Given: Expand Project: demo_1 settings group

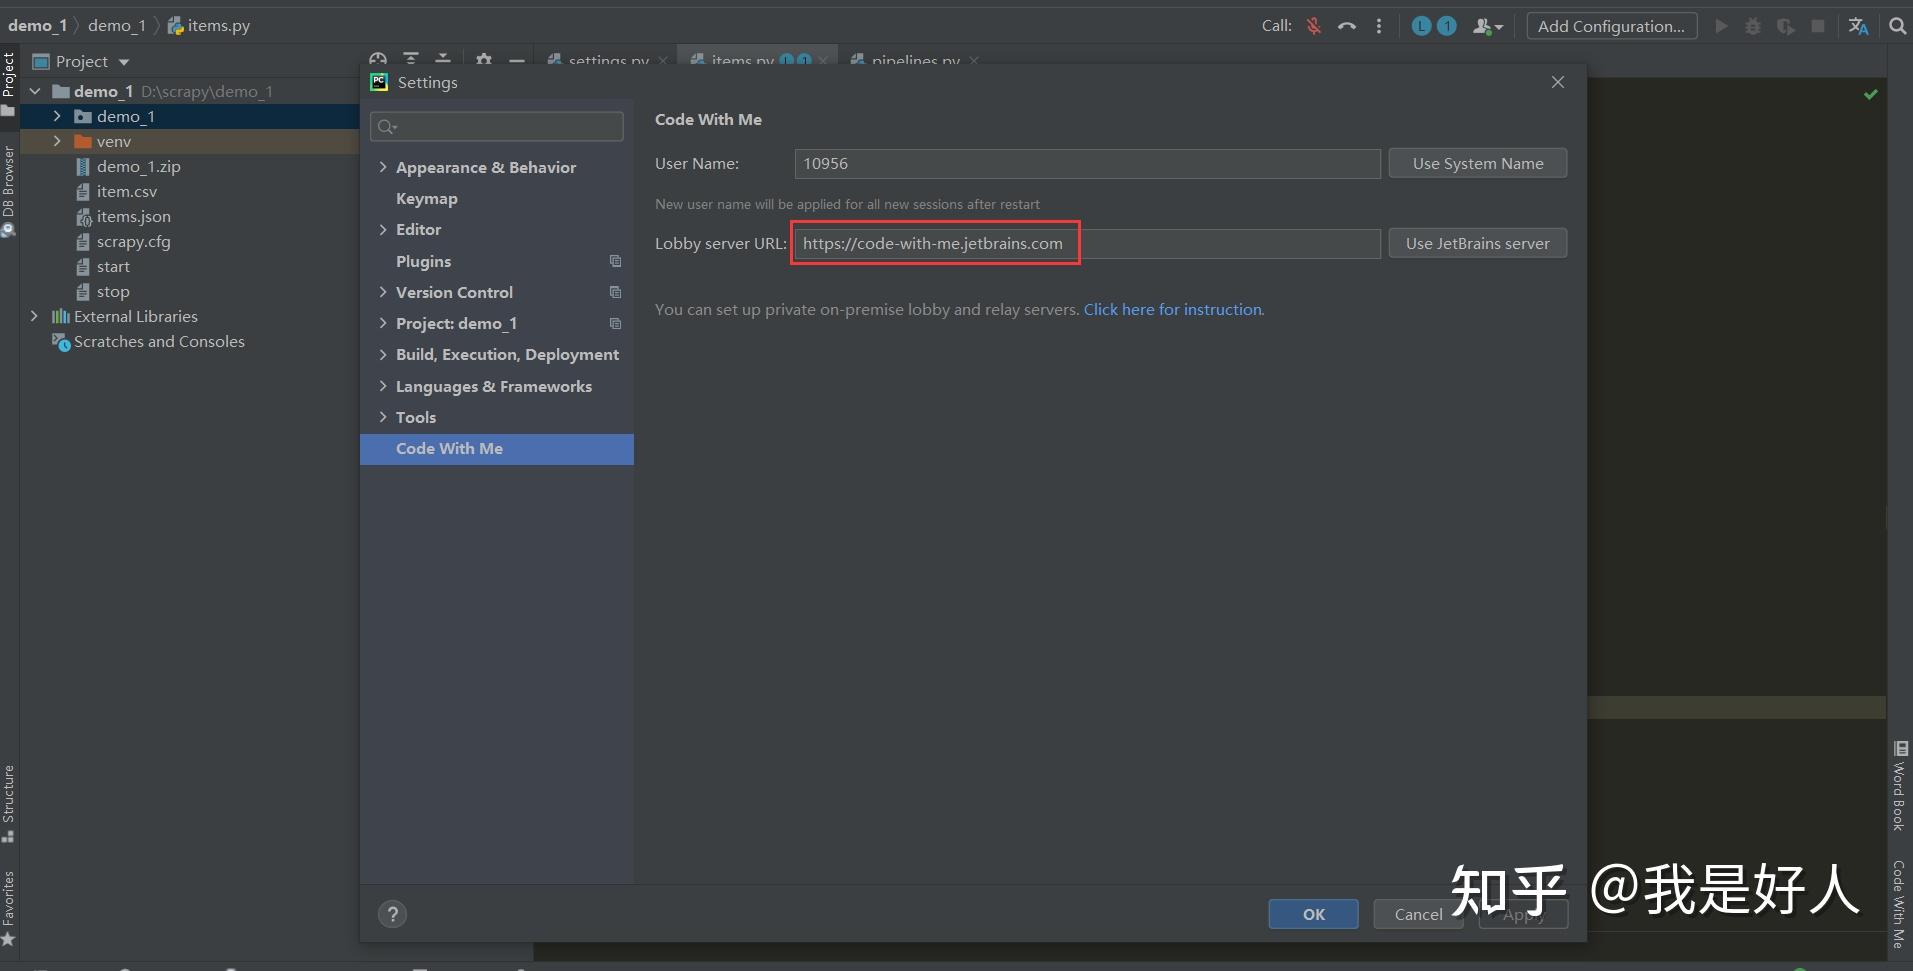Looking at the screenshot, I should 383,323.
